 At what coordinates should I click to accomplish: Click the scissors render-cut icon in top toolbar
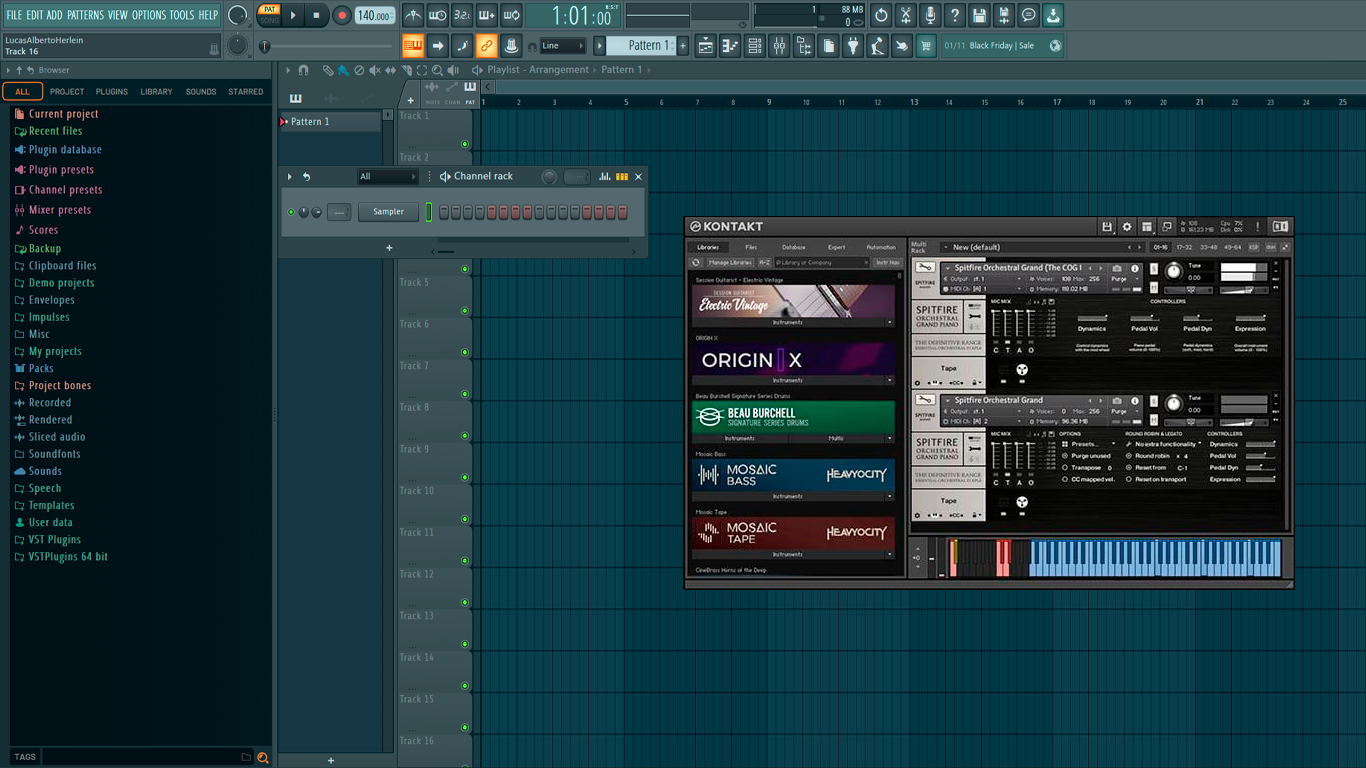(906, 15)
